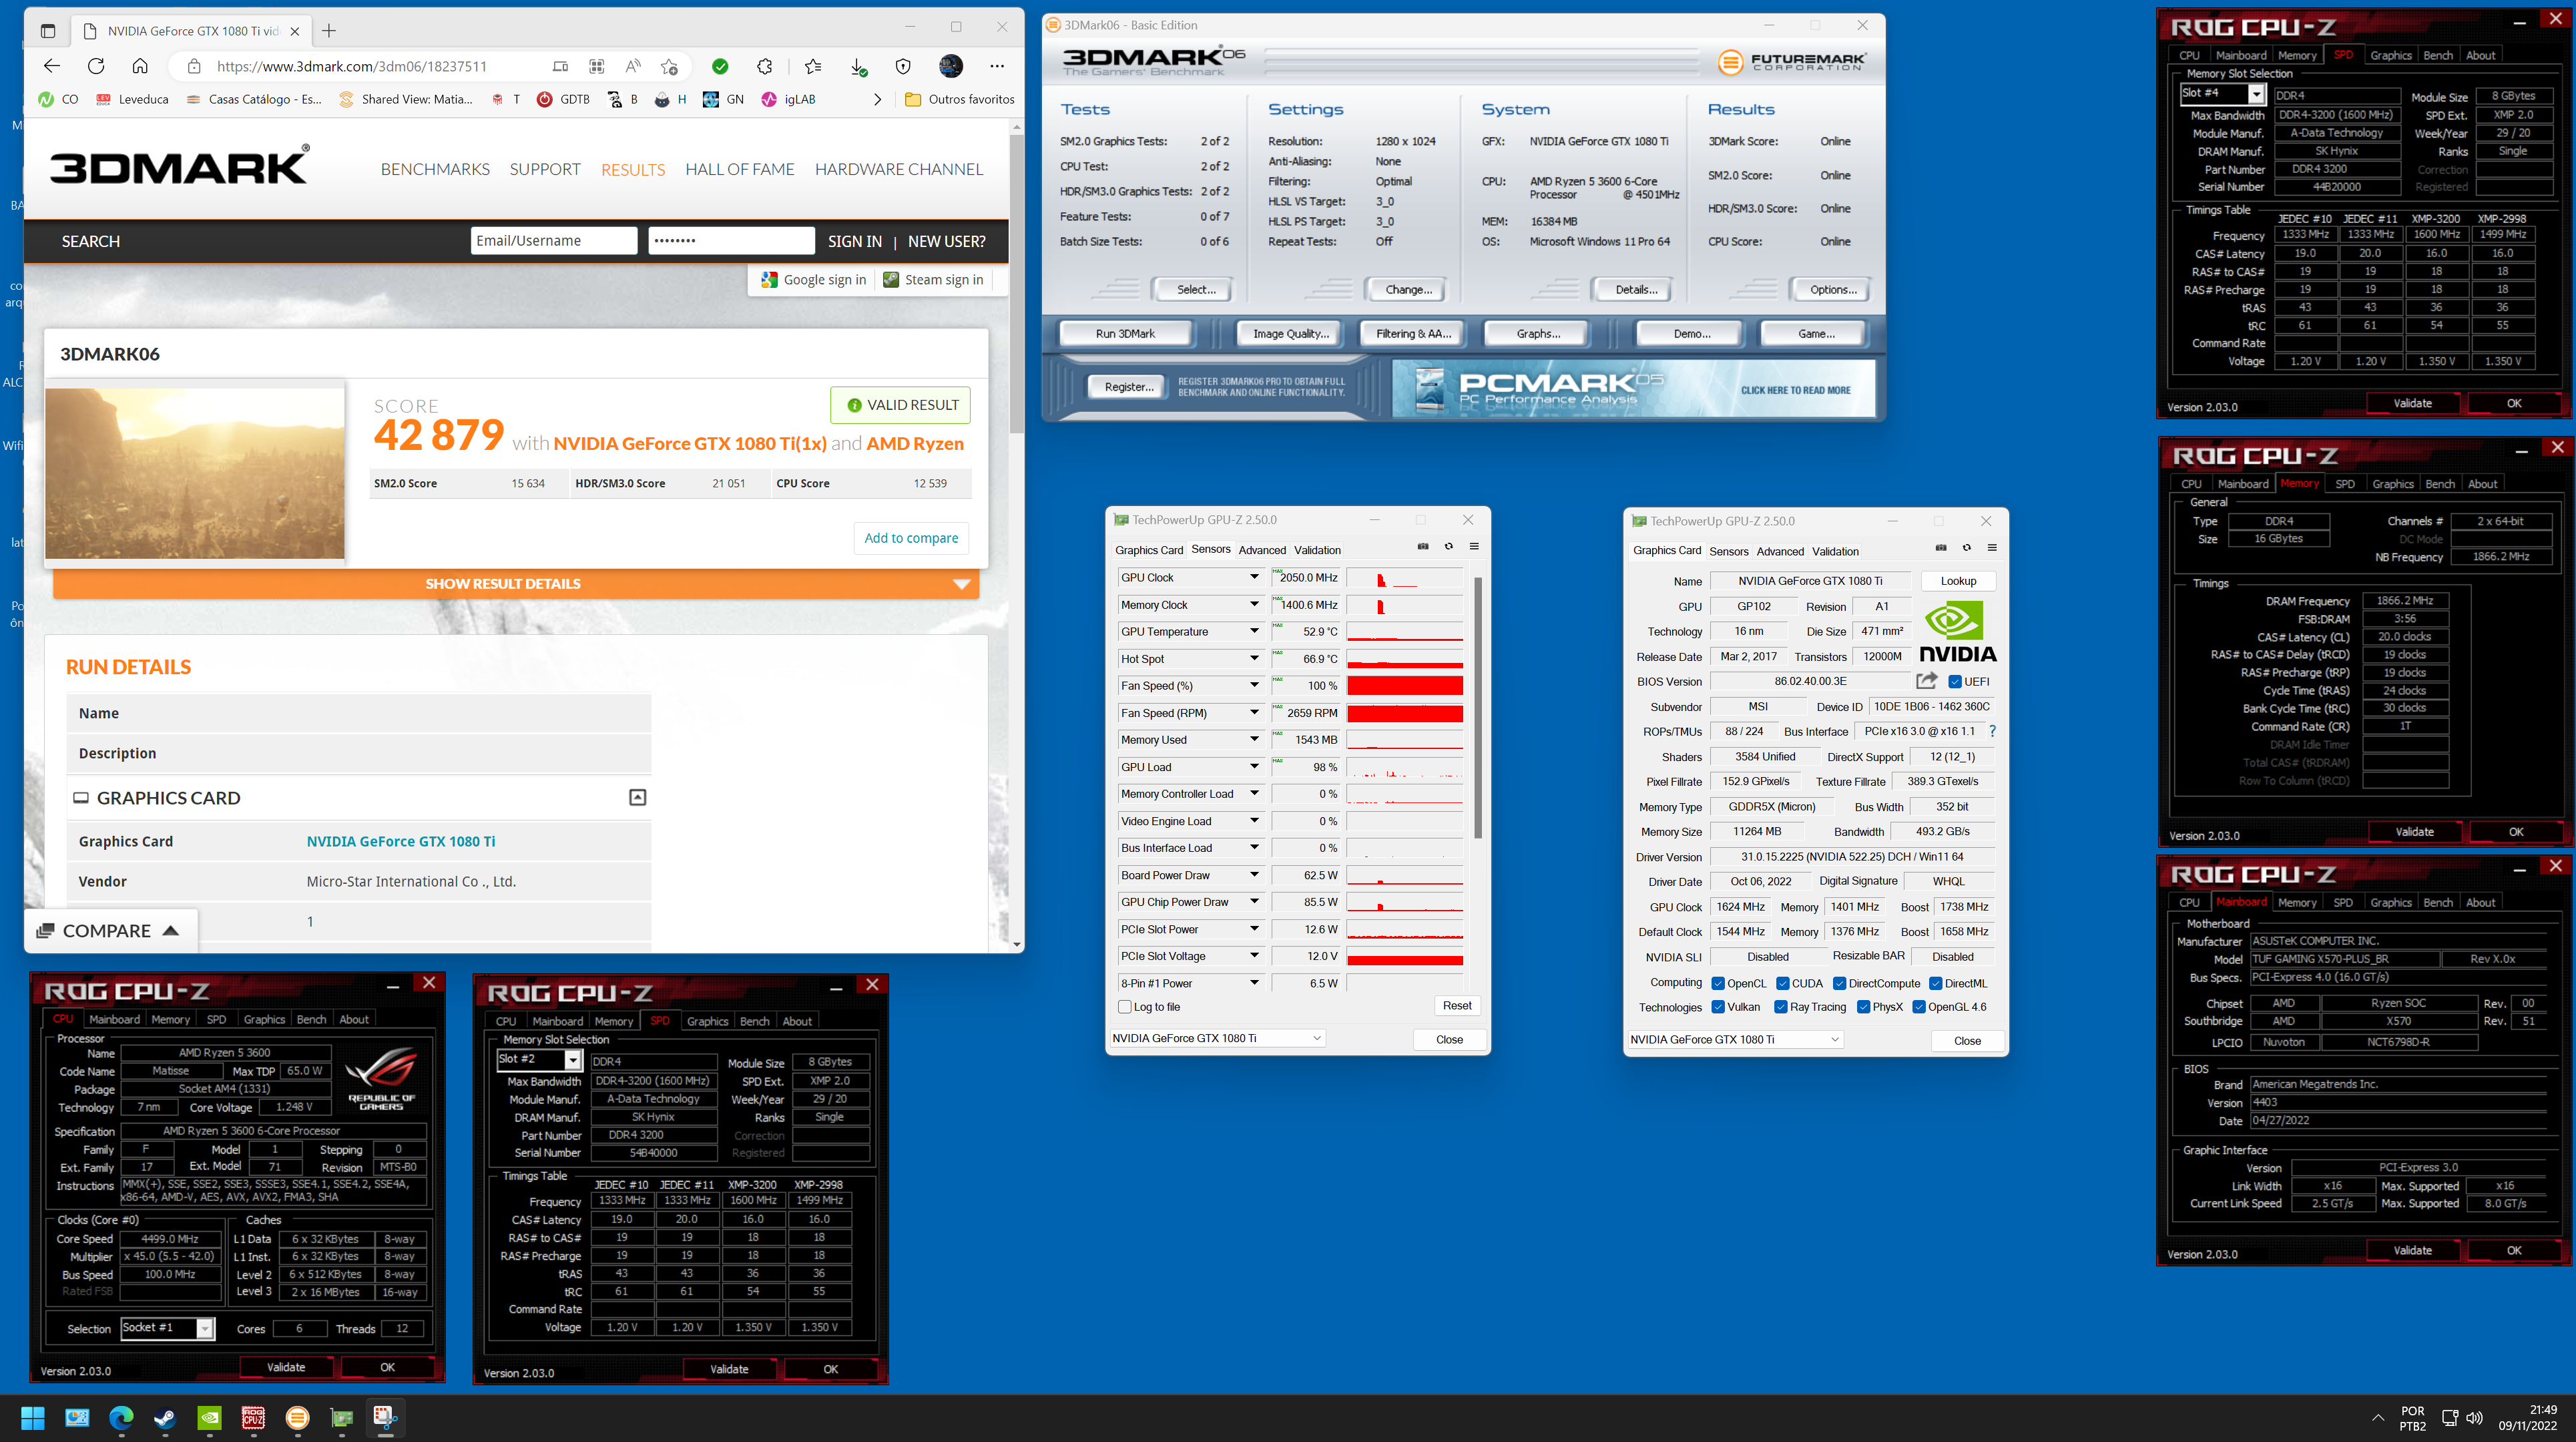Open browser downloads icon
This screenshot has height=1442, width=2576.
pyautogui.click(x=858, y=66)
